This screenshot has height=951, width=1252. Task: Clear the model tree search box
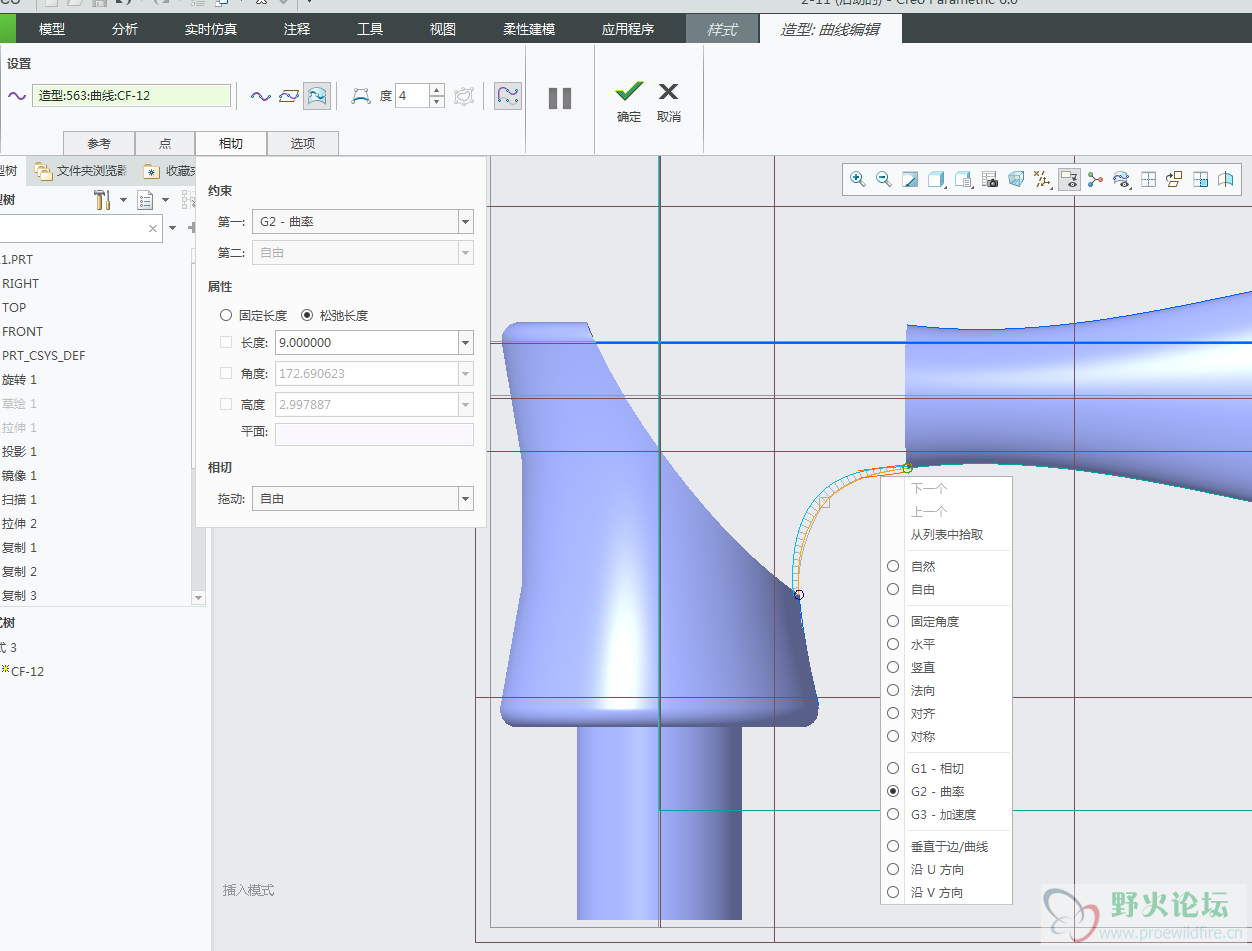(153, 229)
